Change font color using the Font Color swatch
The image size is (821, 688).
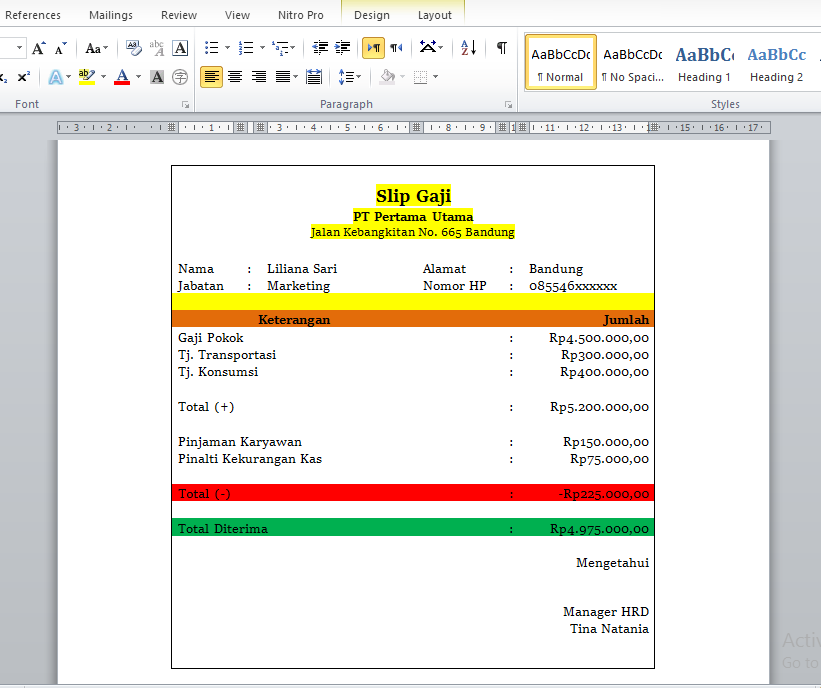pos(122,76)
